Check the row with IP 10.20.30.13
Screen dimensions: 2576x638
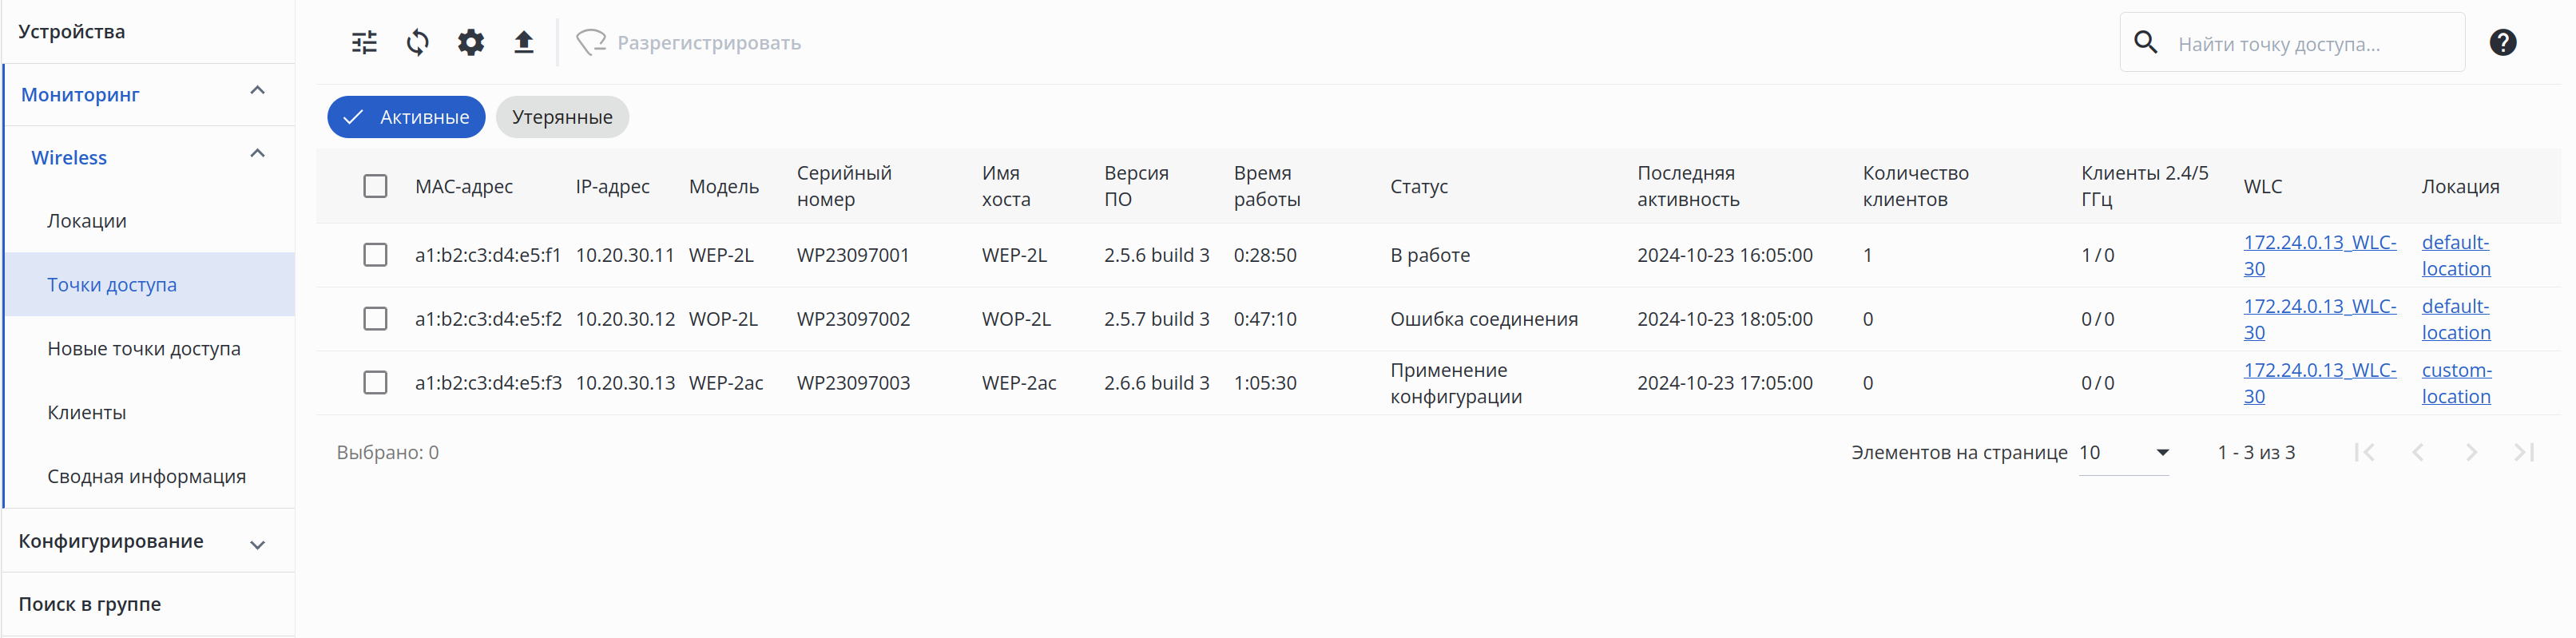pos(375,383)
